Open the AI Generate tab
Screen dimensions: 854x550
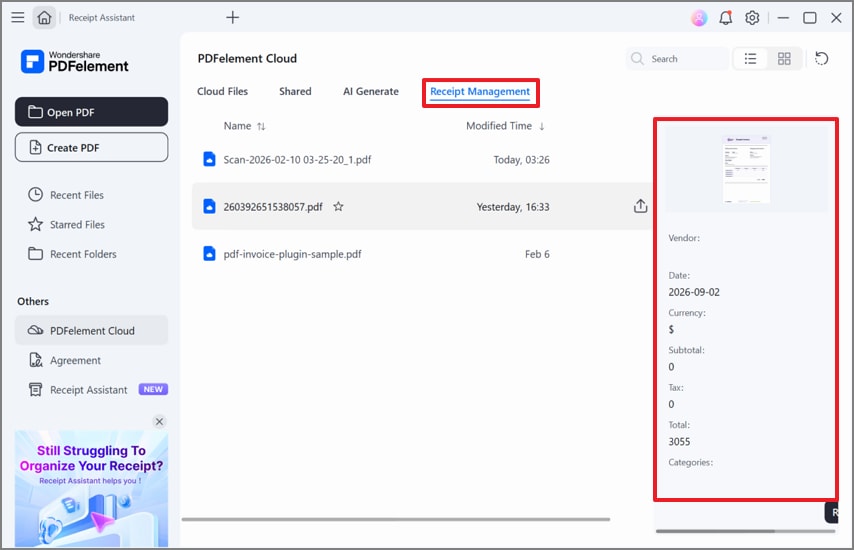(371, 91)
